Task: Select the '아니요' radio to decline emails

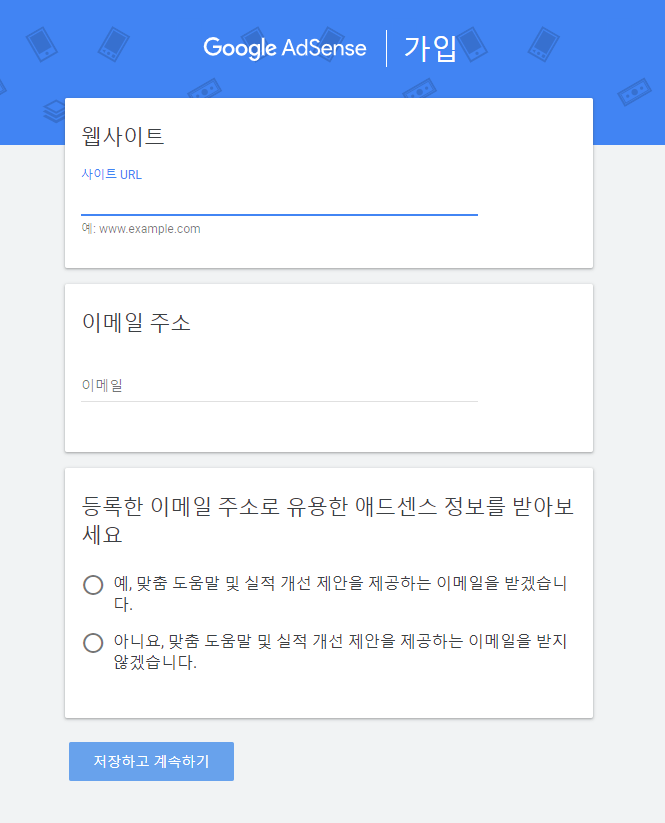Action: [93, 642]
